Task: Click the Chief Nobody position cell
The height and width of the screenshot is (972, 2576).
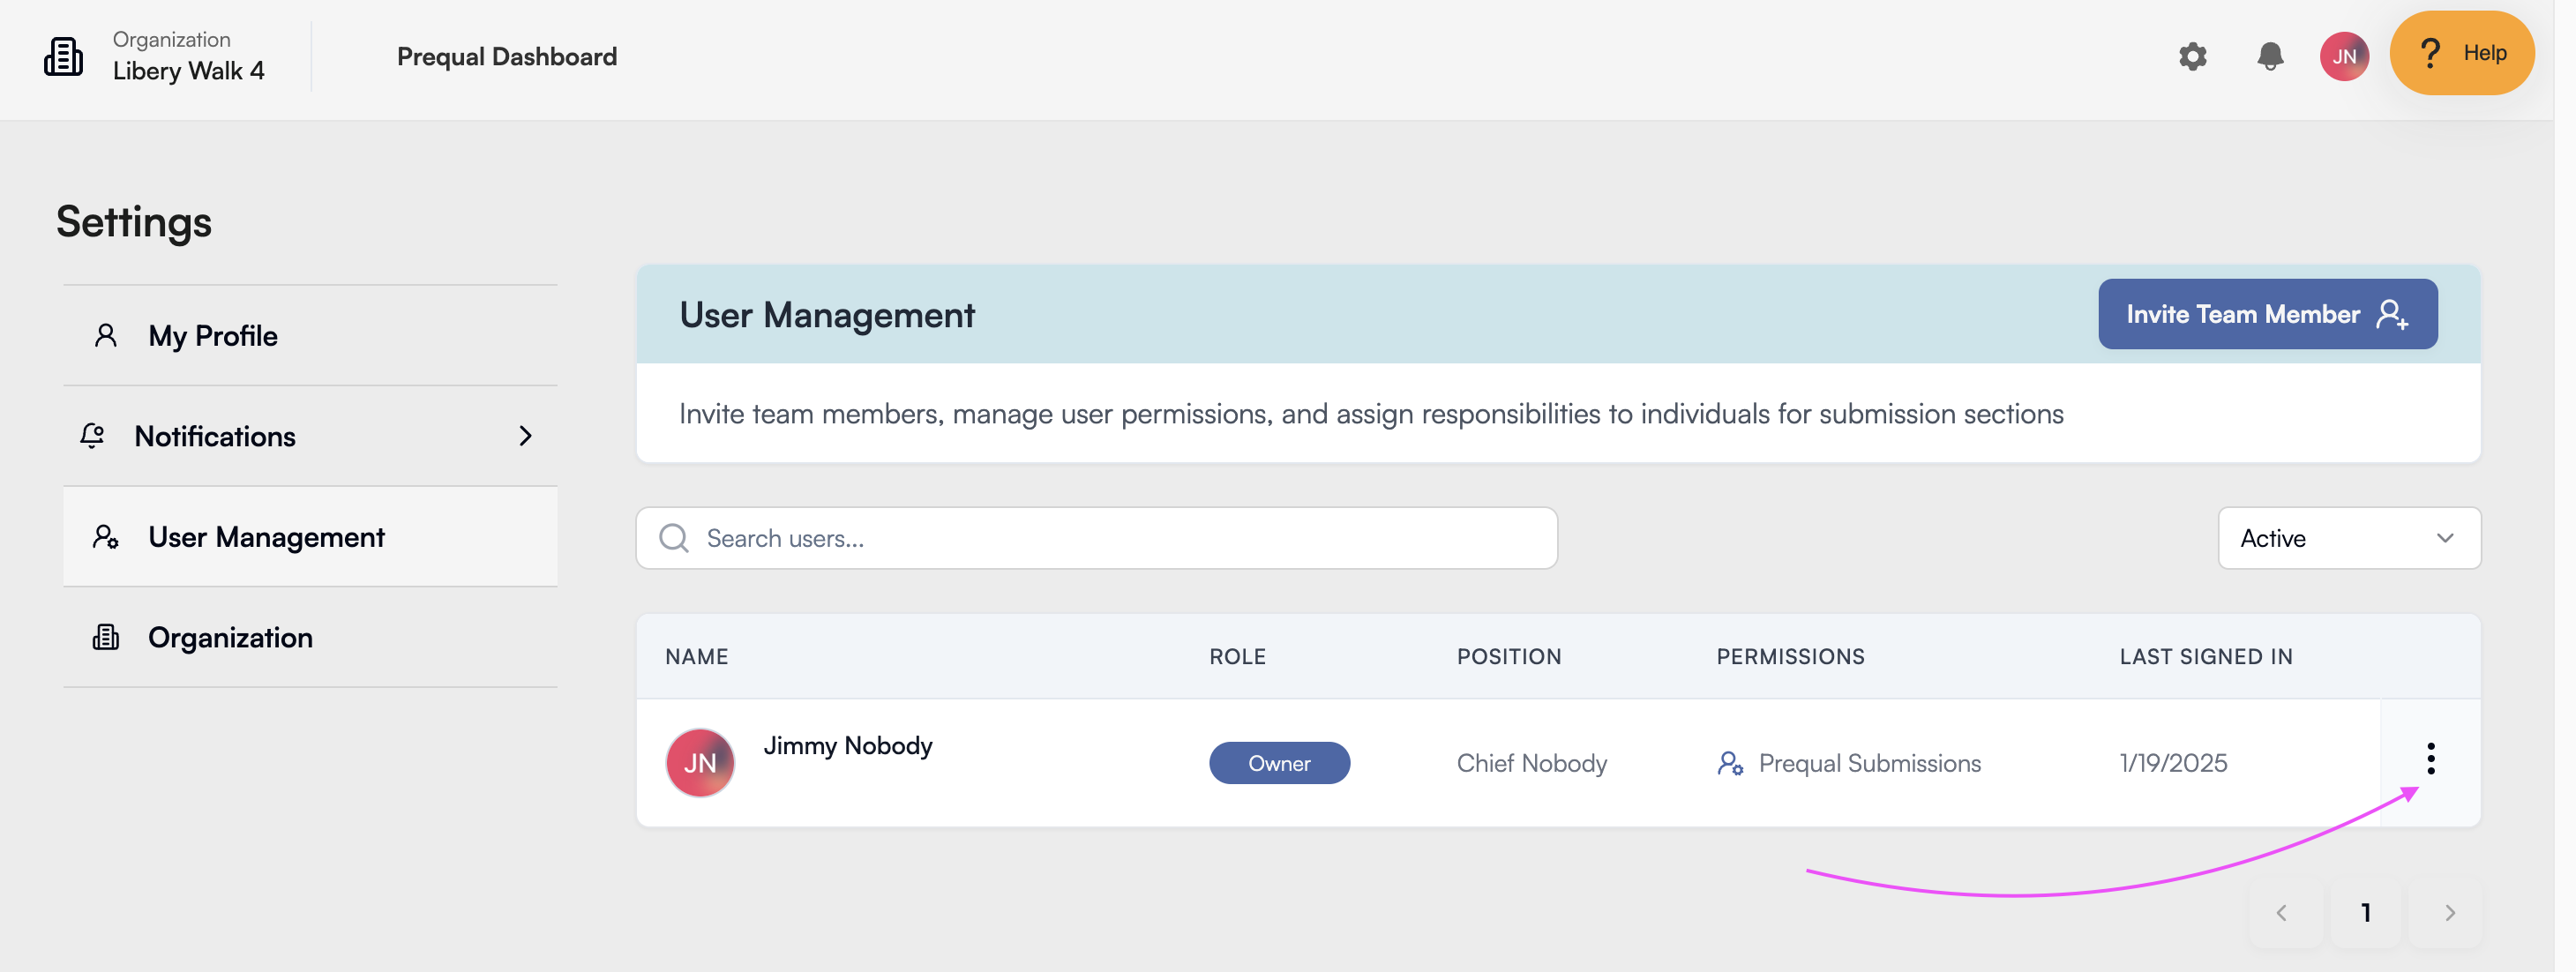Action: [1531, 763]
